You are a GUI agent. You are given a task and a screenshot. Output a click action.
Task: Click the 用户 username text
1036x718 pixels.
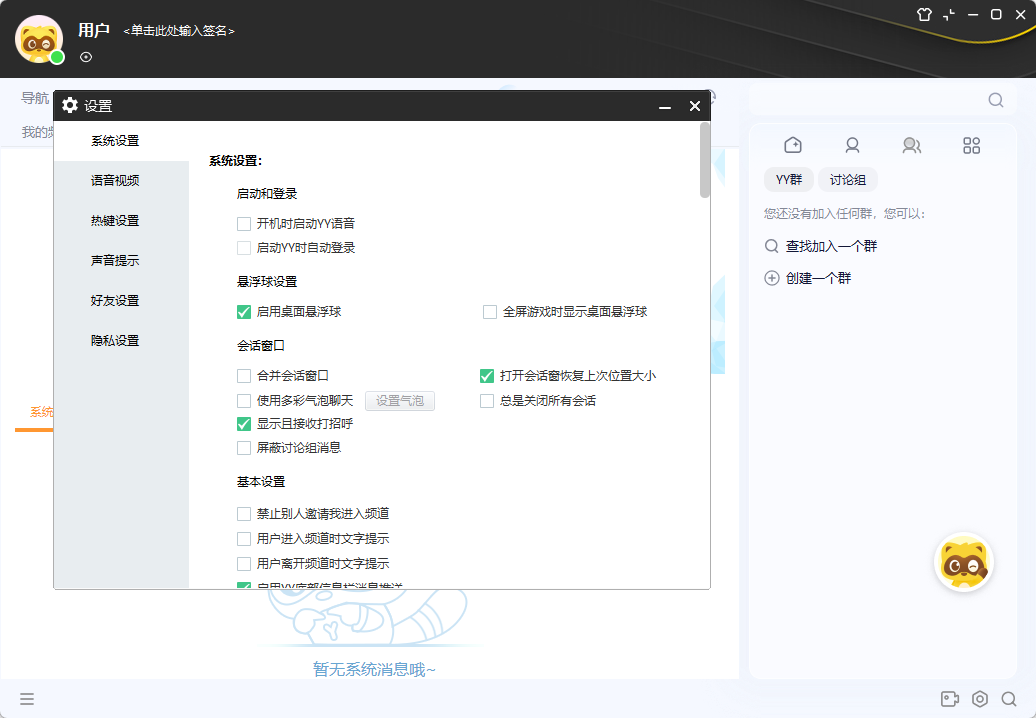[94, 30]
